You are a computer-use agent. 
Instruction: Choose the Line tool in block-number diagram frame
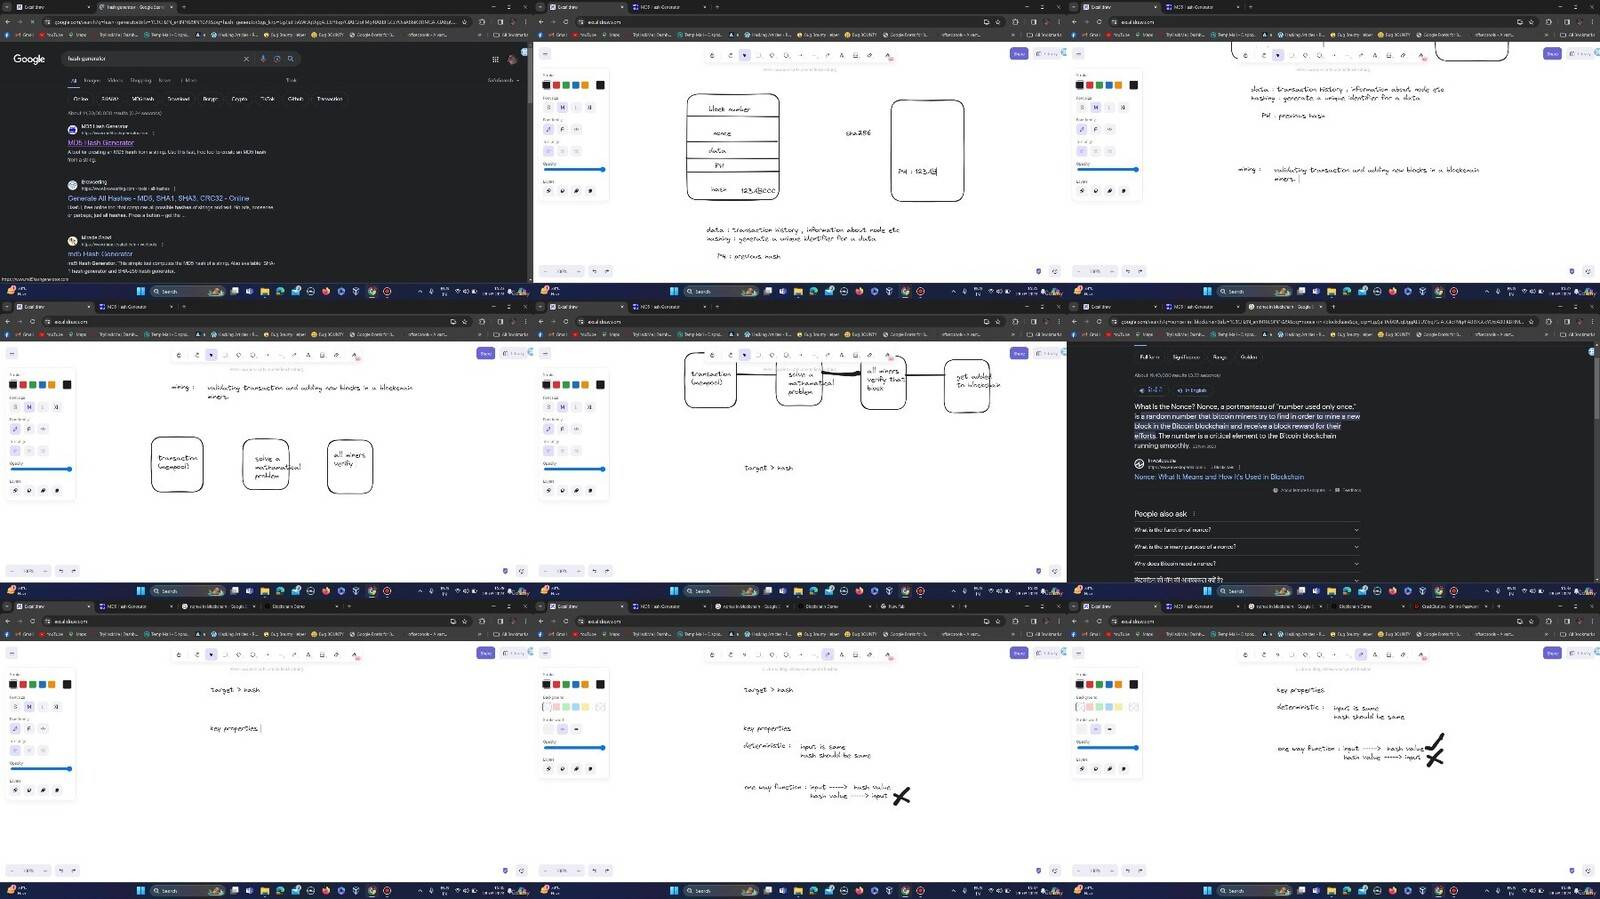[814, 55]
